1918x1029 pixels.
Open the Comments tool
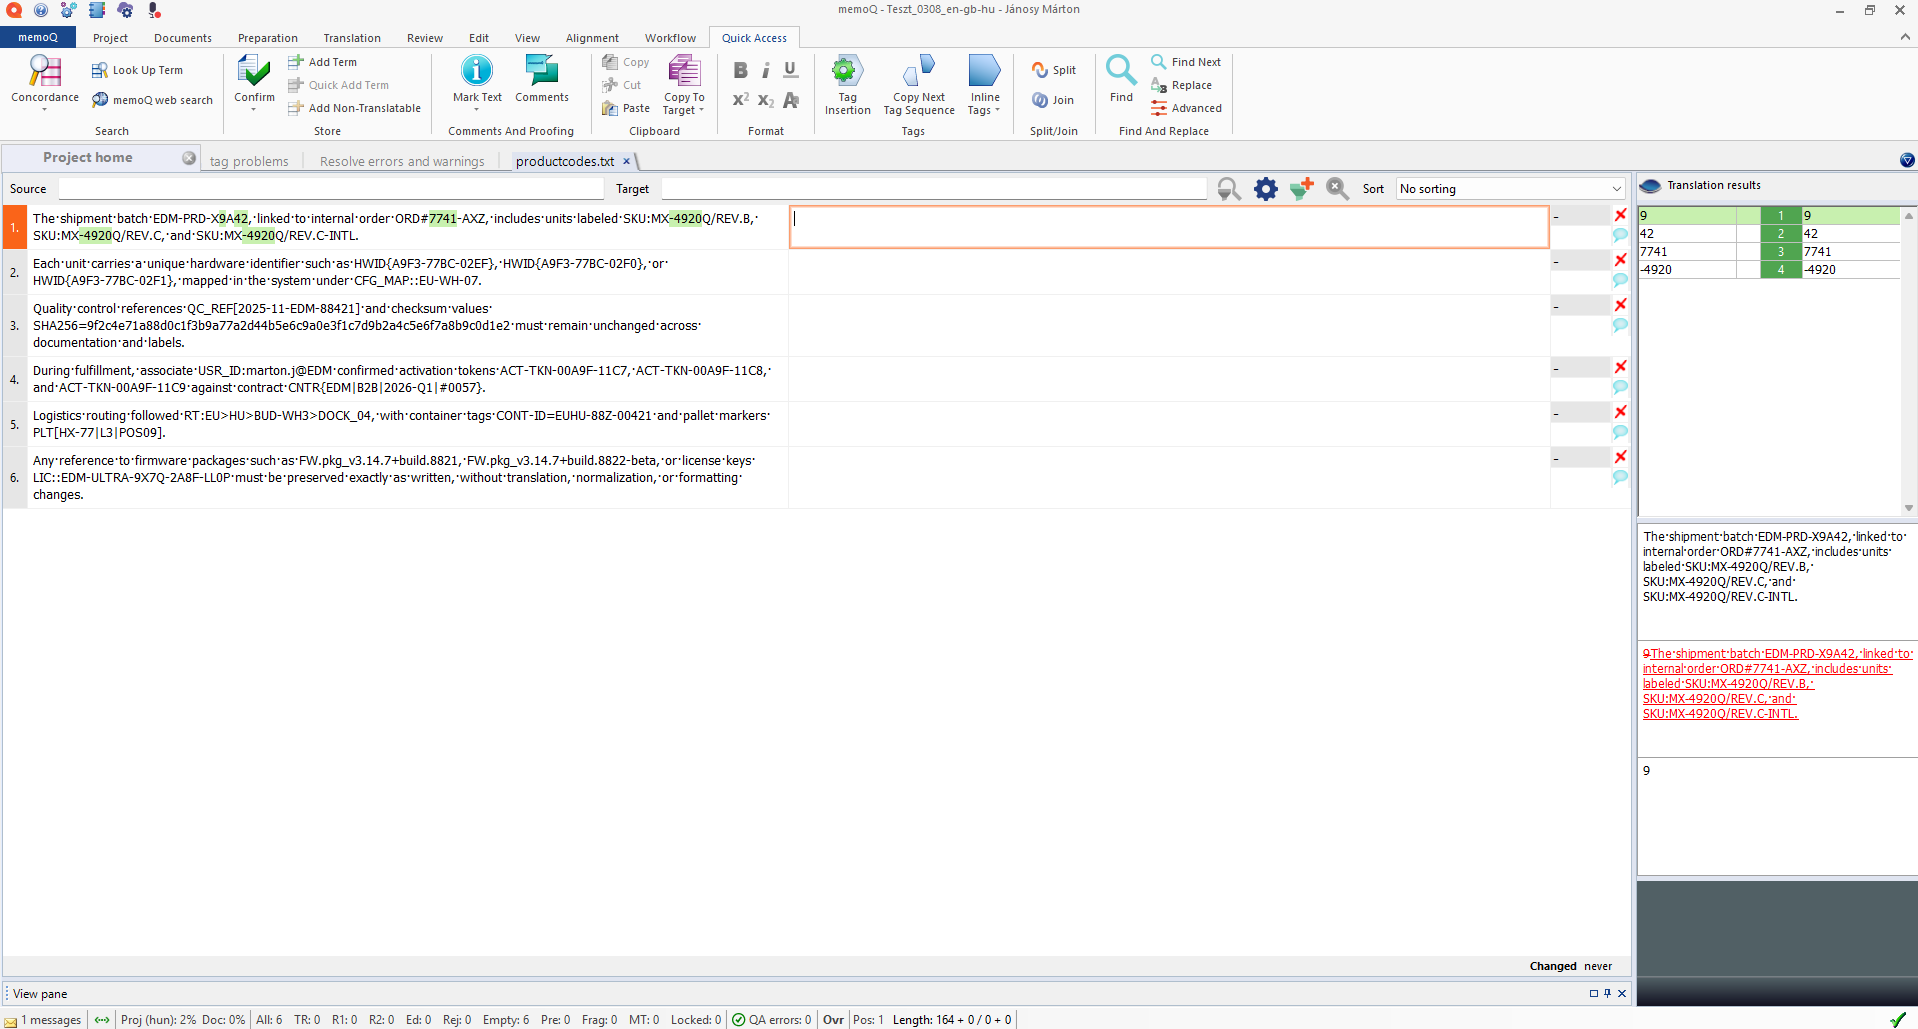541,72
